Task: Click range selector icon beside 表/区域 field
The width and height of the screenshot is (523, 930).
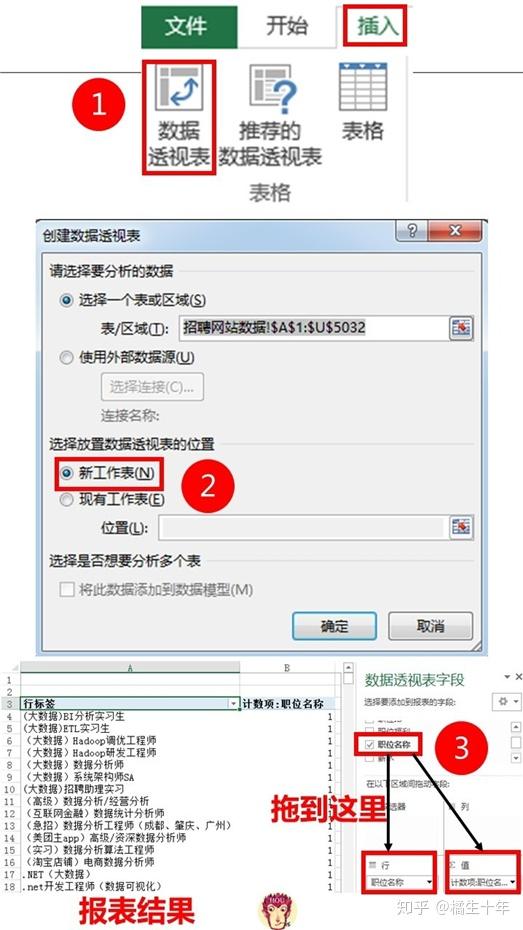Action: pos(460,328)
